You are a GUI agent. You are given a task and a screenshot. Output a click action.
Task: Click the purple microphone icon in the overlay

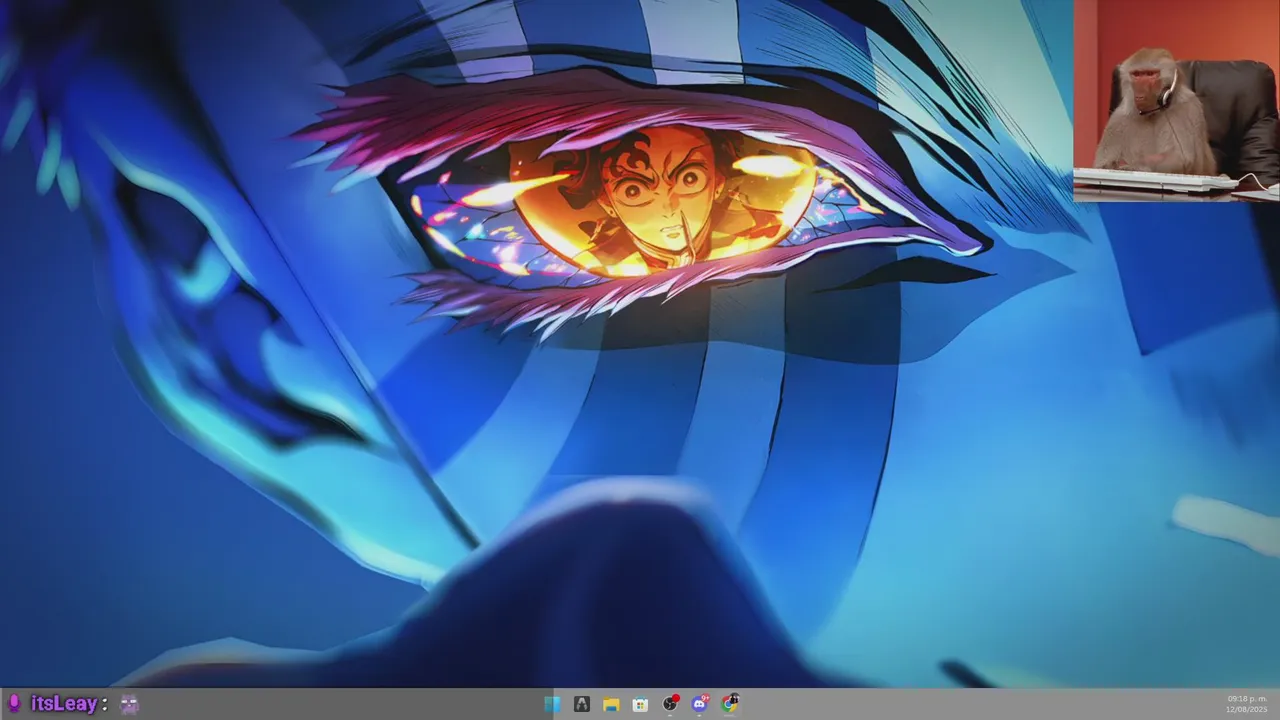[x=14, y=704]
